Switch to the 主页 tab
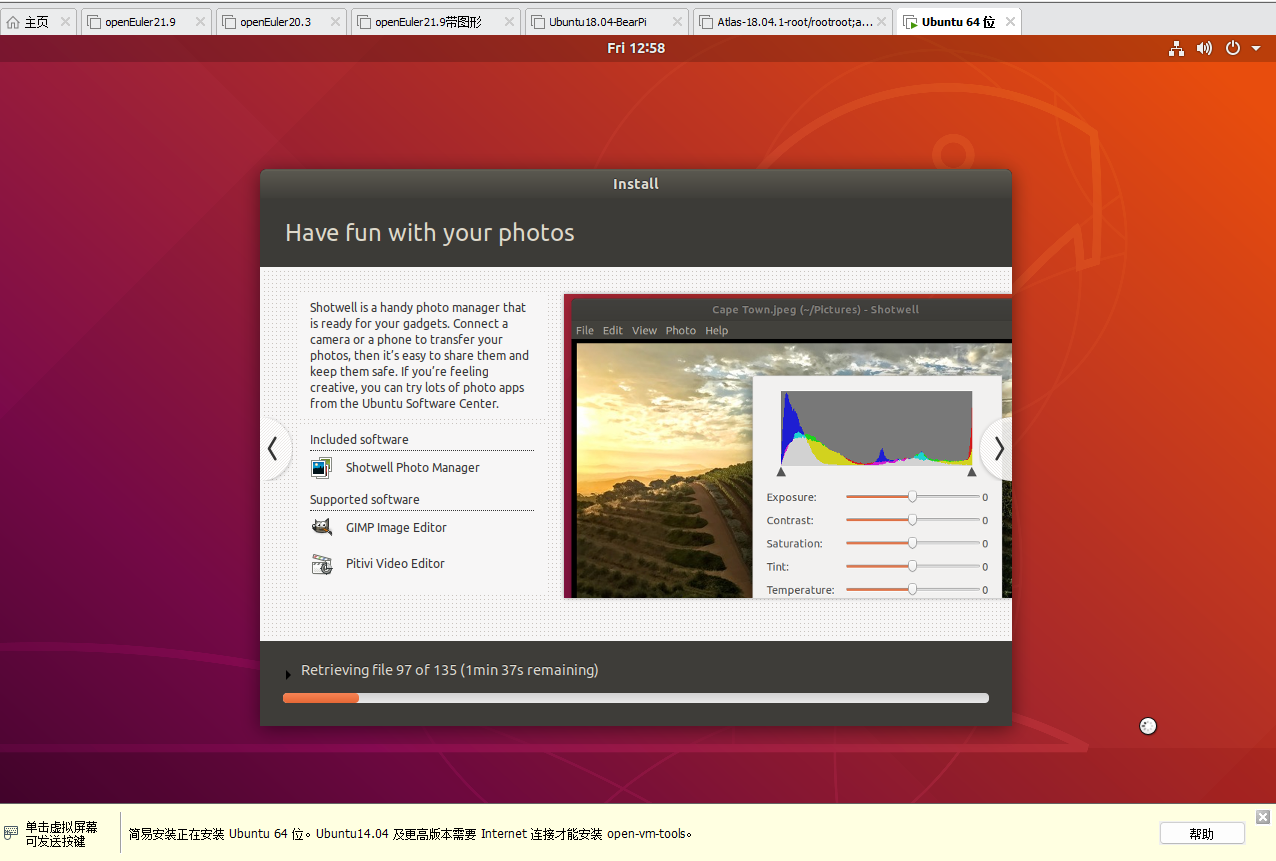Screen dimensions: 1276x861 38,22
